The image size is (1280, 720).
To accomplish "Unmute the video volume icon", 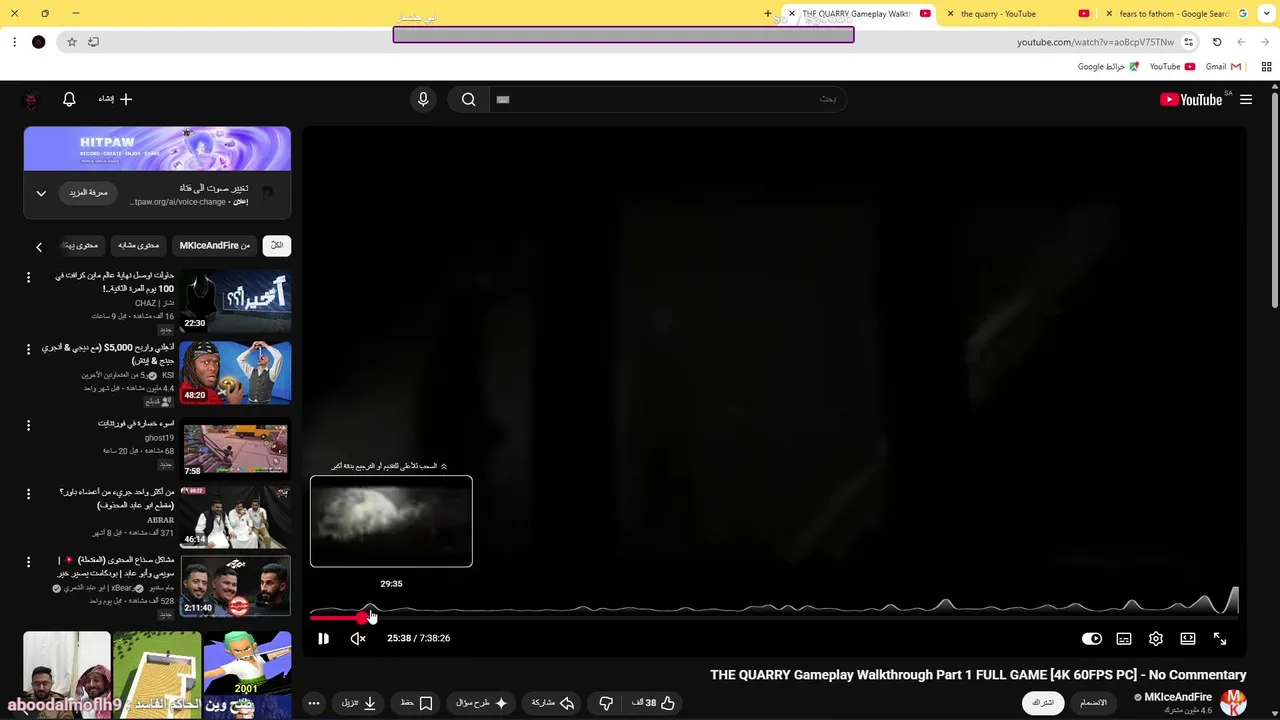I will tap(358, 638).
